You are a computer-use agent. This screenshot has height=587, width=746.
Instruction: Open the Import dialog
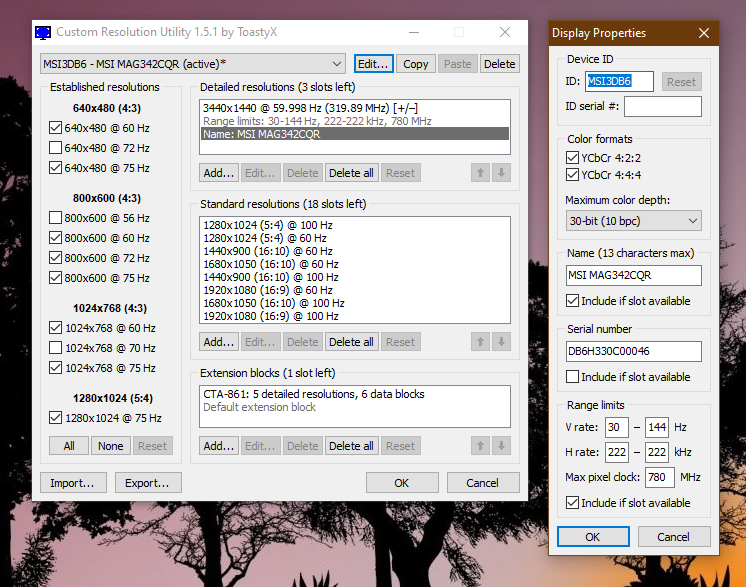pos(73,483)
